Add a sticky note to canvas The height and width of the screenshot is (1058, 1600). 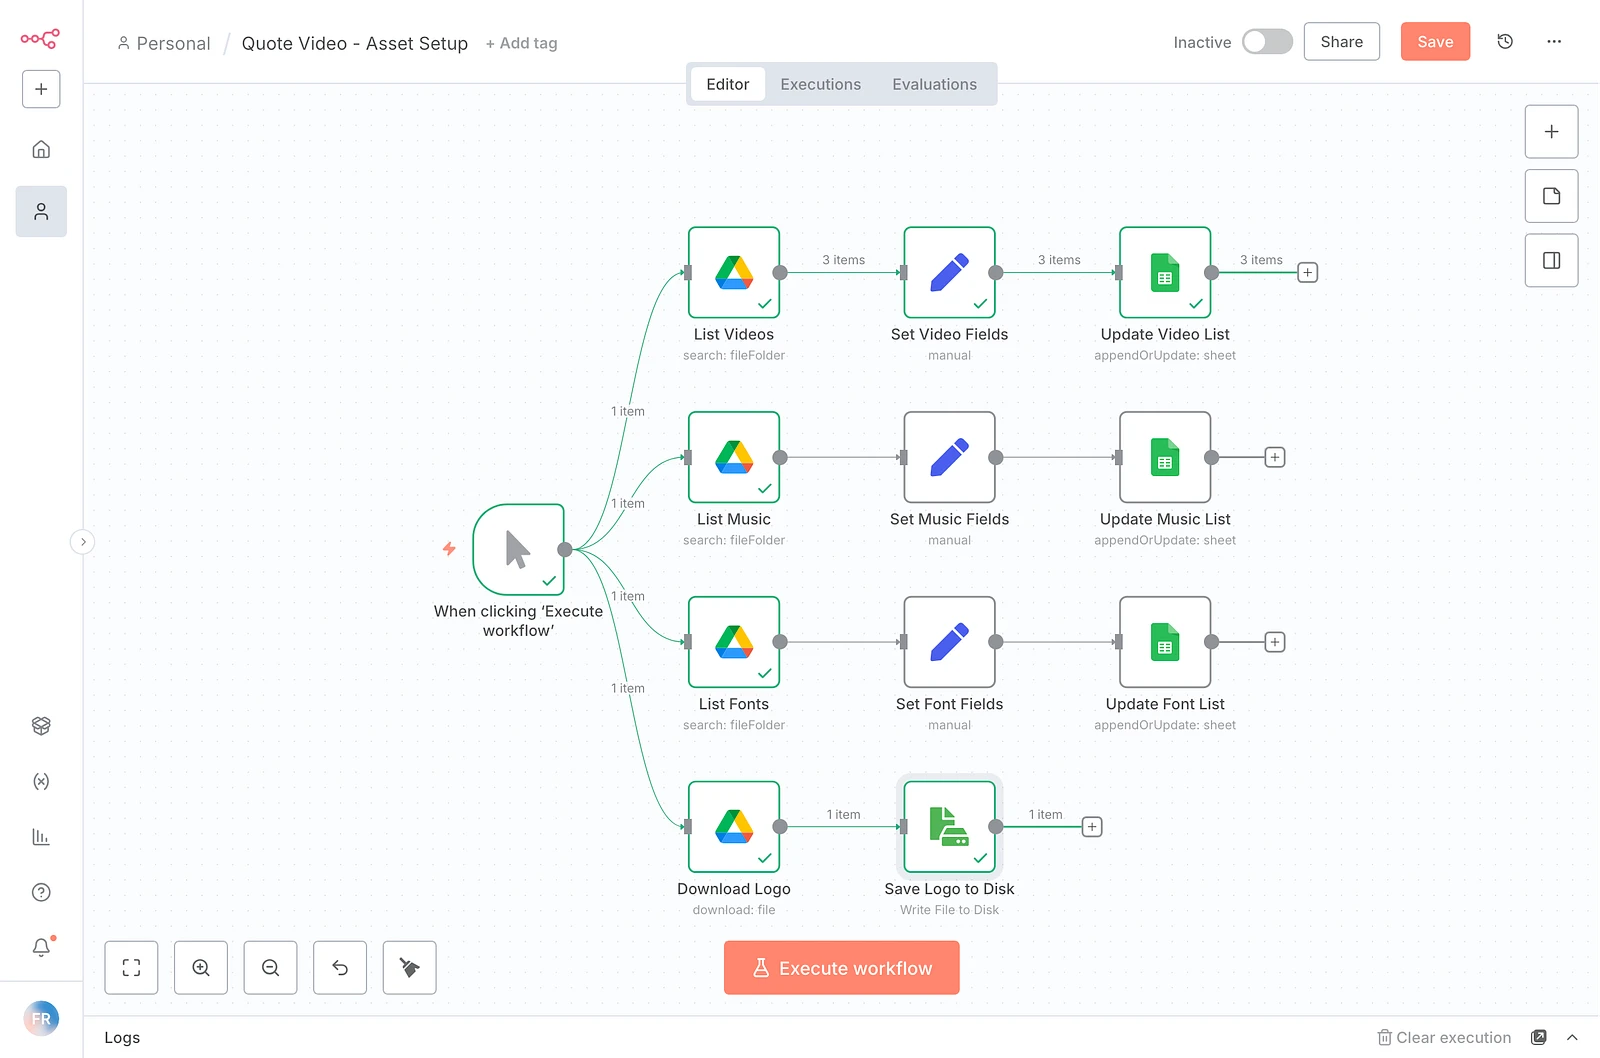pyautogui.click(x=1551, y=196)
